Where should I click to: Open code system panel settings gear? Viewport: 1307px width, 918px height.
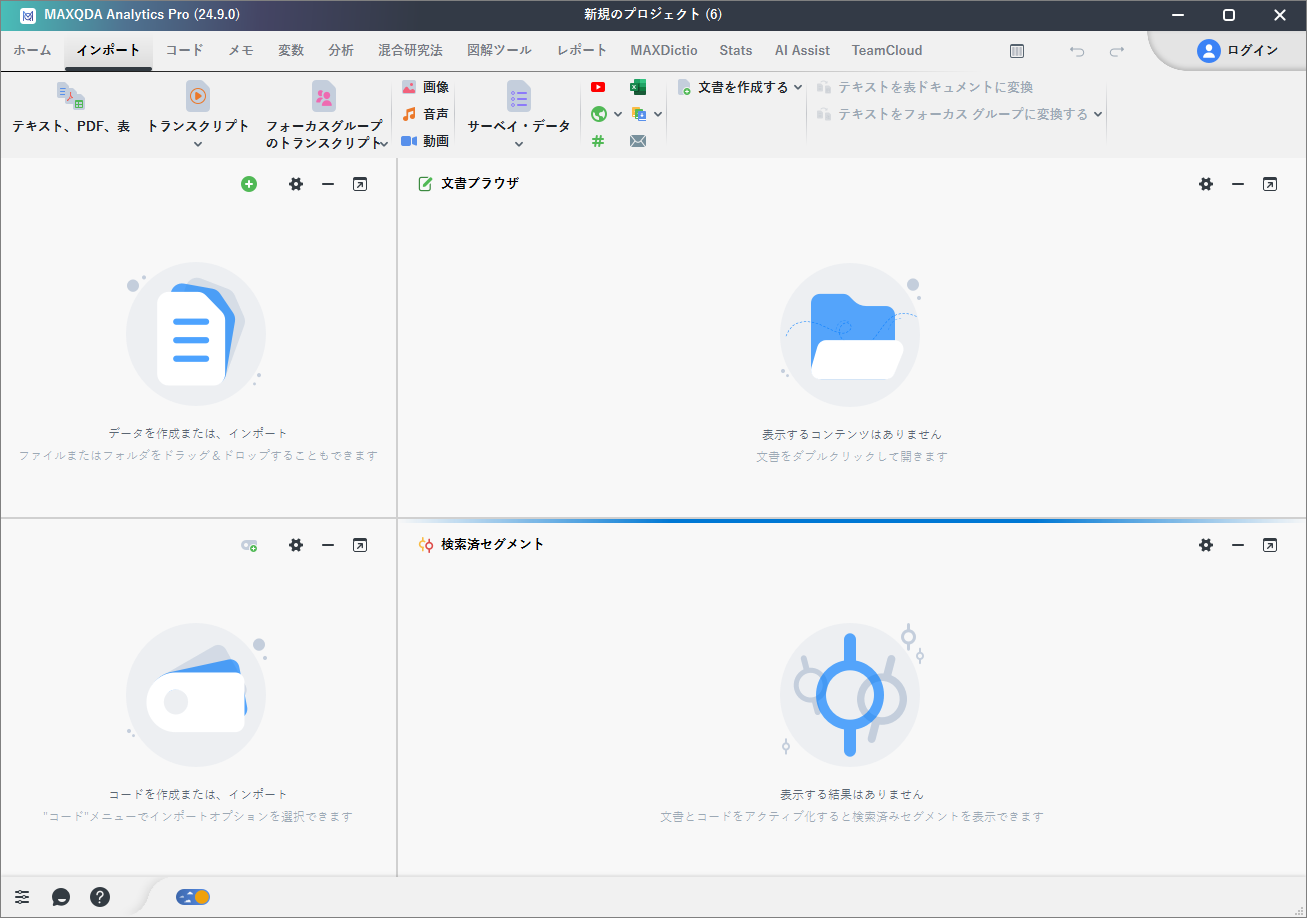(x=296, y=545)
